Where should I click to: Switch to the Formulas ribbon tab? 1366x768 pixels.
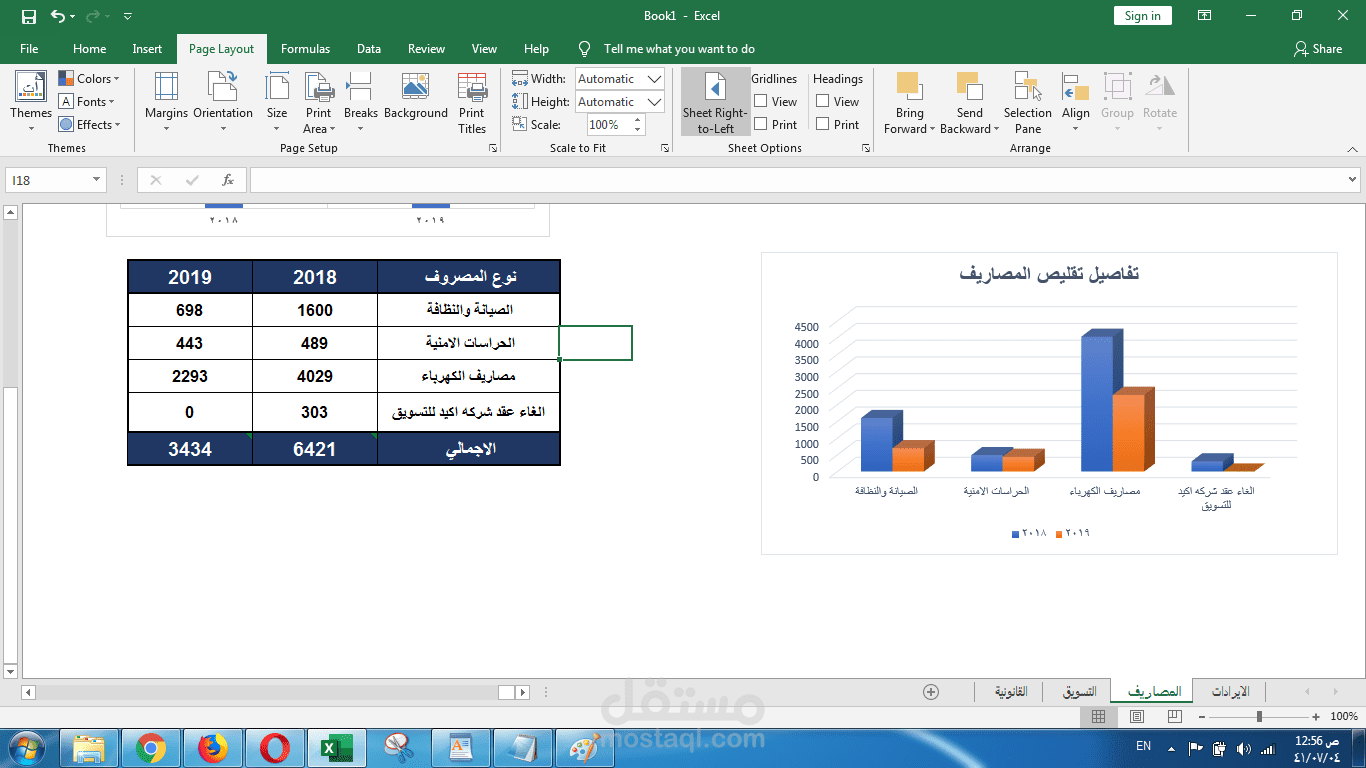(x=305, y=48)
